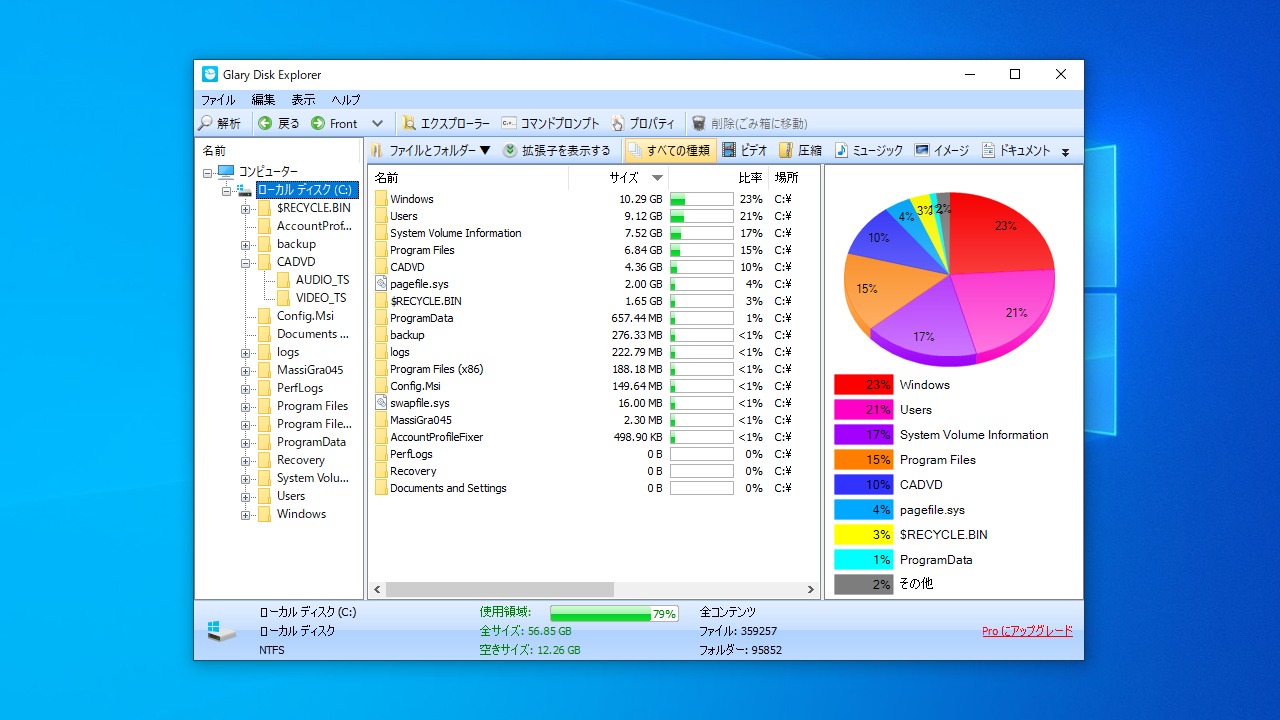The image size is (1280, 720).
Task: Sort by the 比率 column header
Action: click(x=719, y=177)
